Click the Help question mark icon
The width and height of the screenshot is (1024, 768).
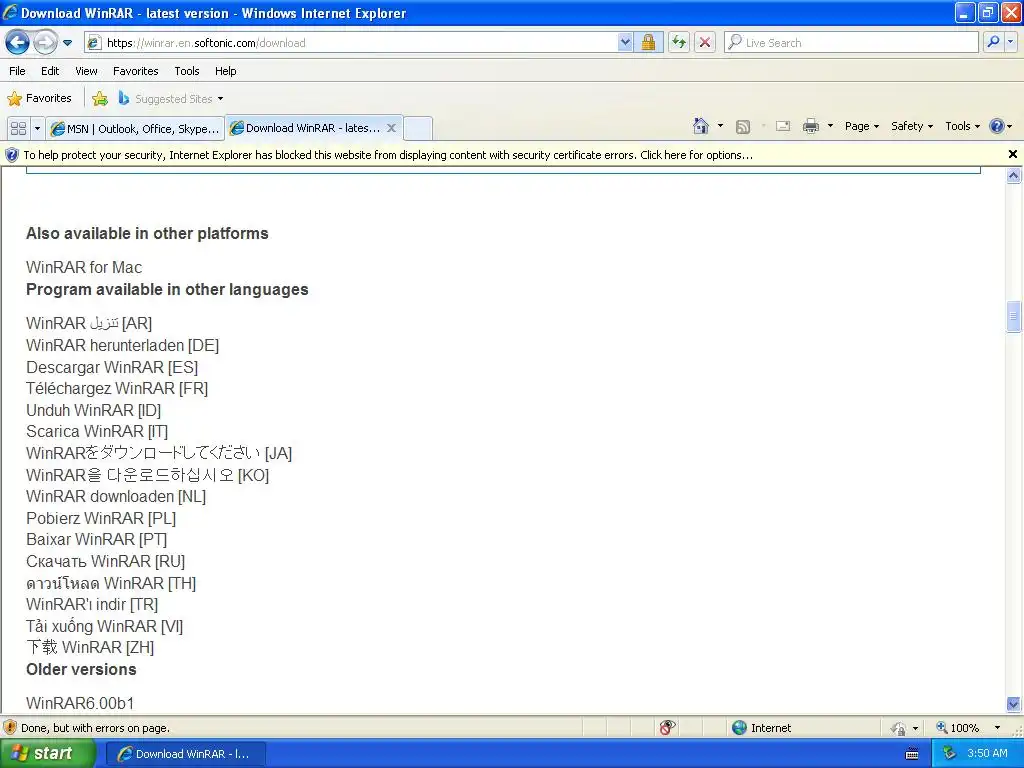tap(997, 126)
